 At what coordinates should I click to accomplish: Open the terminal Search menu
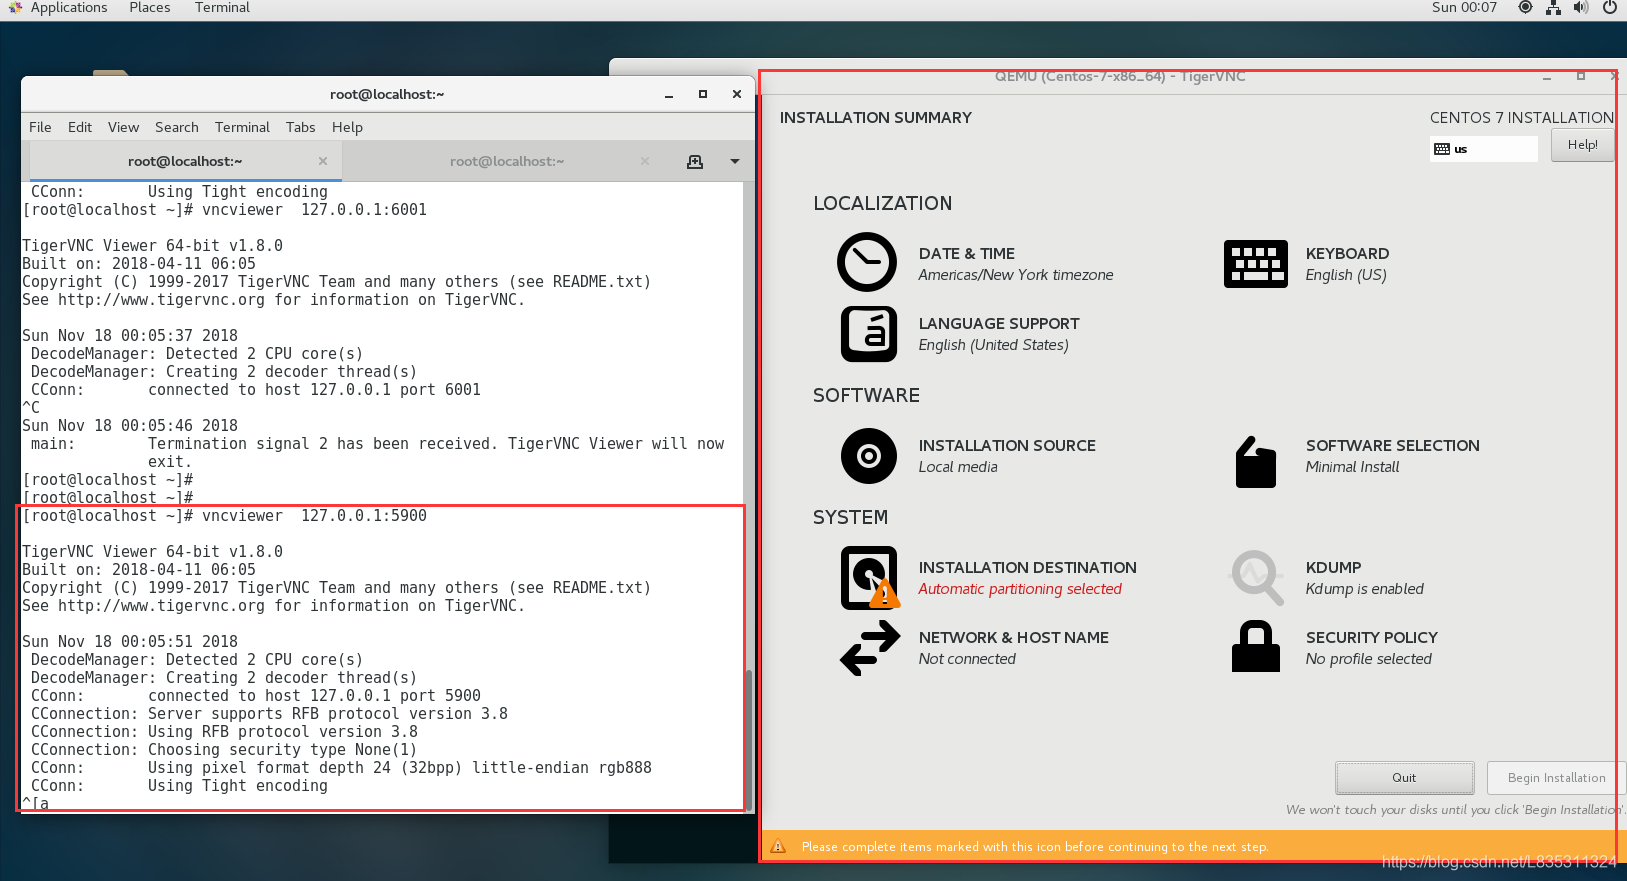click(x=177, y=127)
